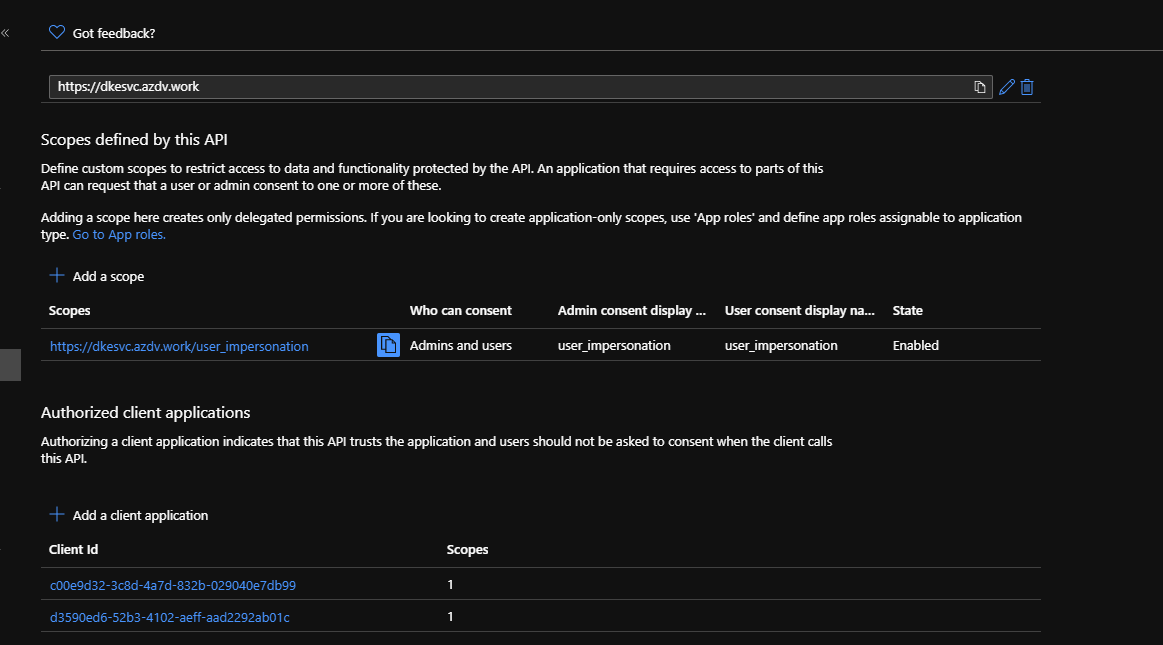The height and width of the screenshot is (645, 1163).
Task: Copy the Application ID URI using copy icon
Action: click(x=979, y=87)
